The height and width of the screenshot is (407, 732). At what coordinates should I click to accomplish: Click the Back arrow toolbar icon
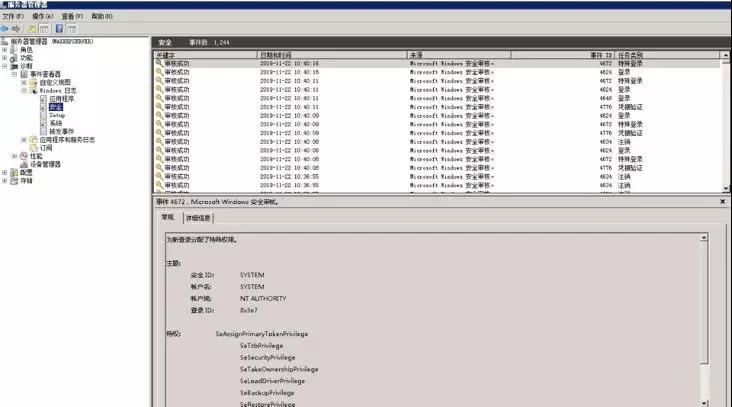[x=5, y=29]
